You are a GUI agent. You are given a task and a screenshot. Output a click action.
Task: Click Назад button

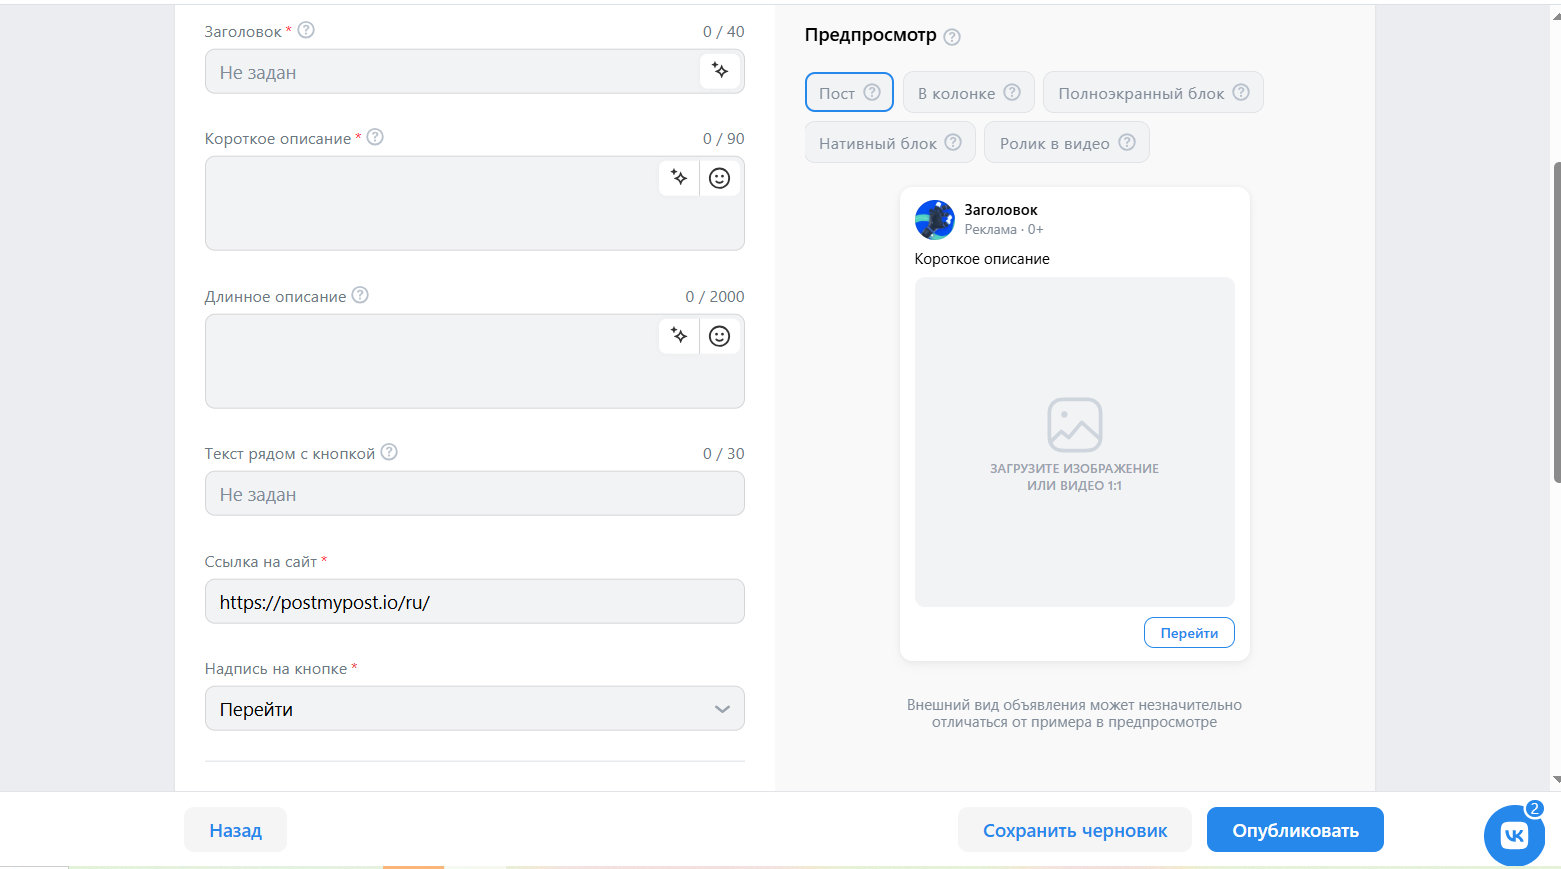235,830
